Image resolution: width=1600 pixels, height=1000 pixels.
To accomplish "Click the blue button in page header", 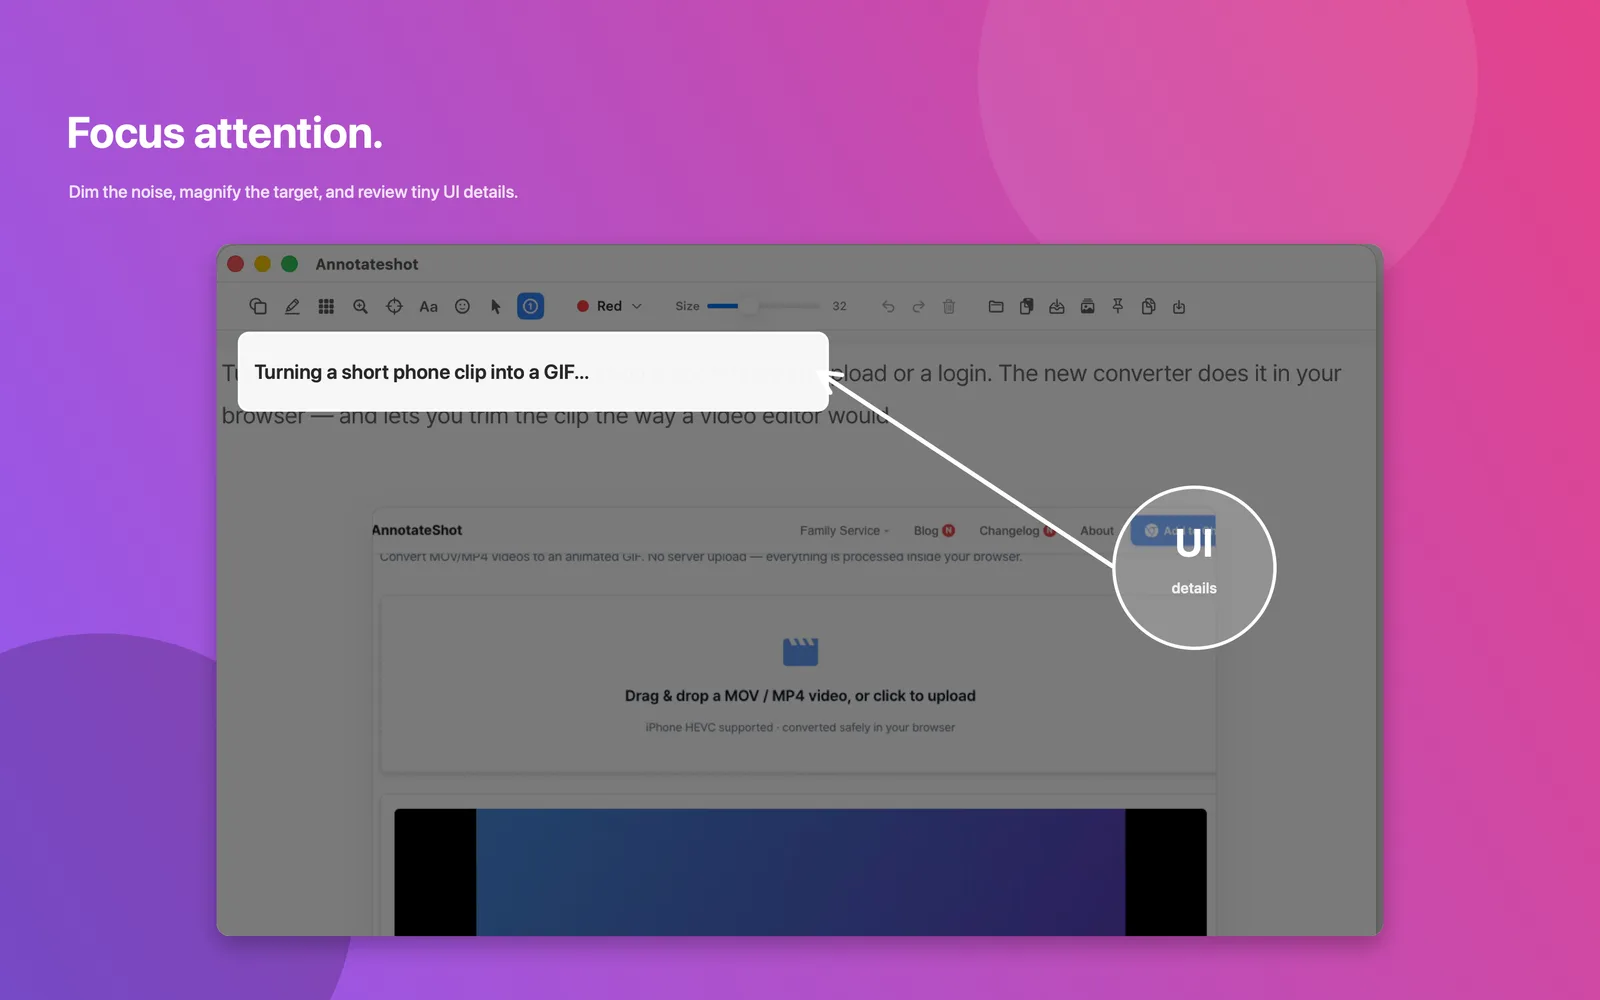I will [1173, 531].
